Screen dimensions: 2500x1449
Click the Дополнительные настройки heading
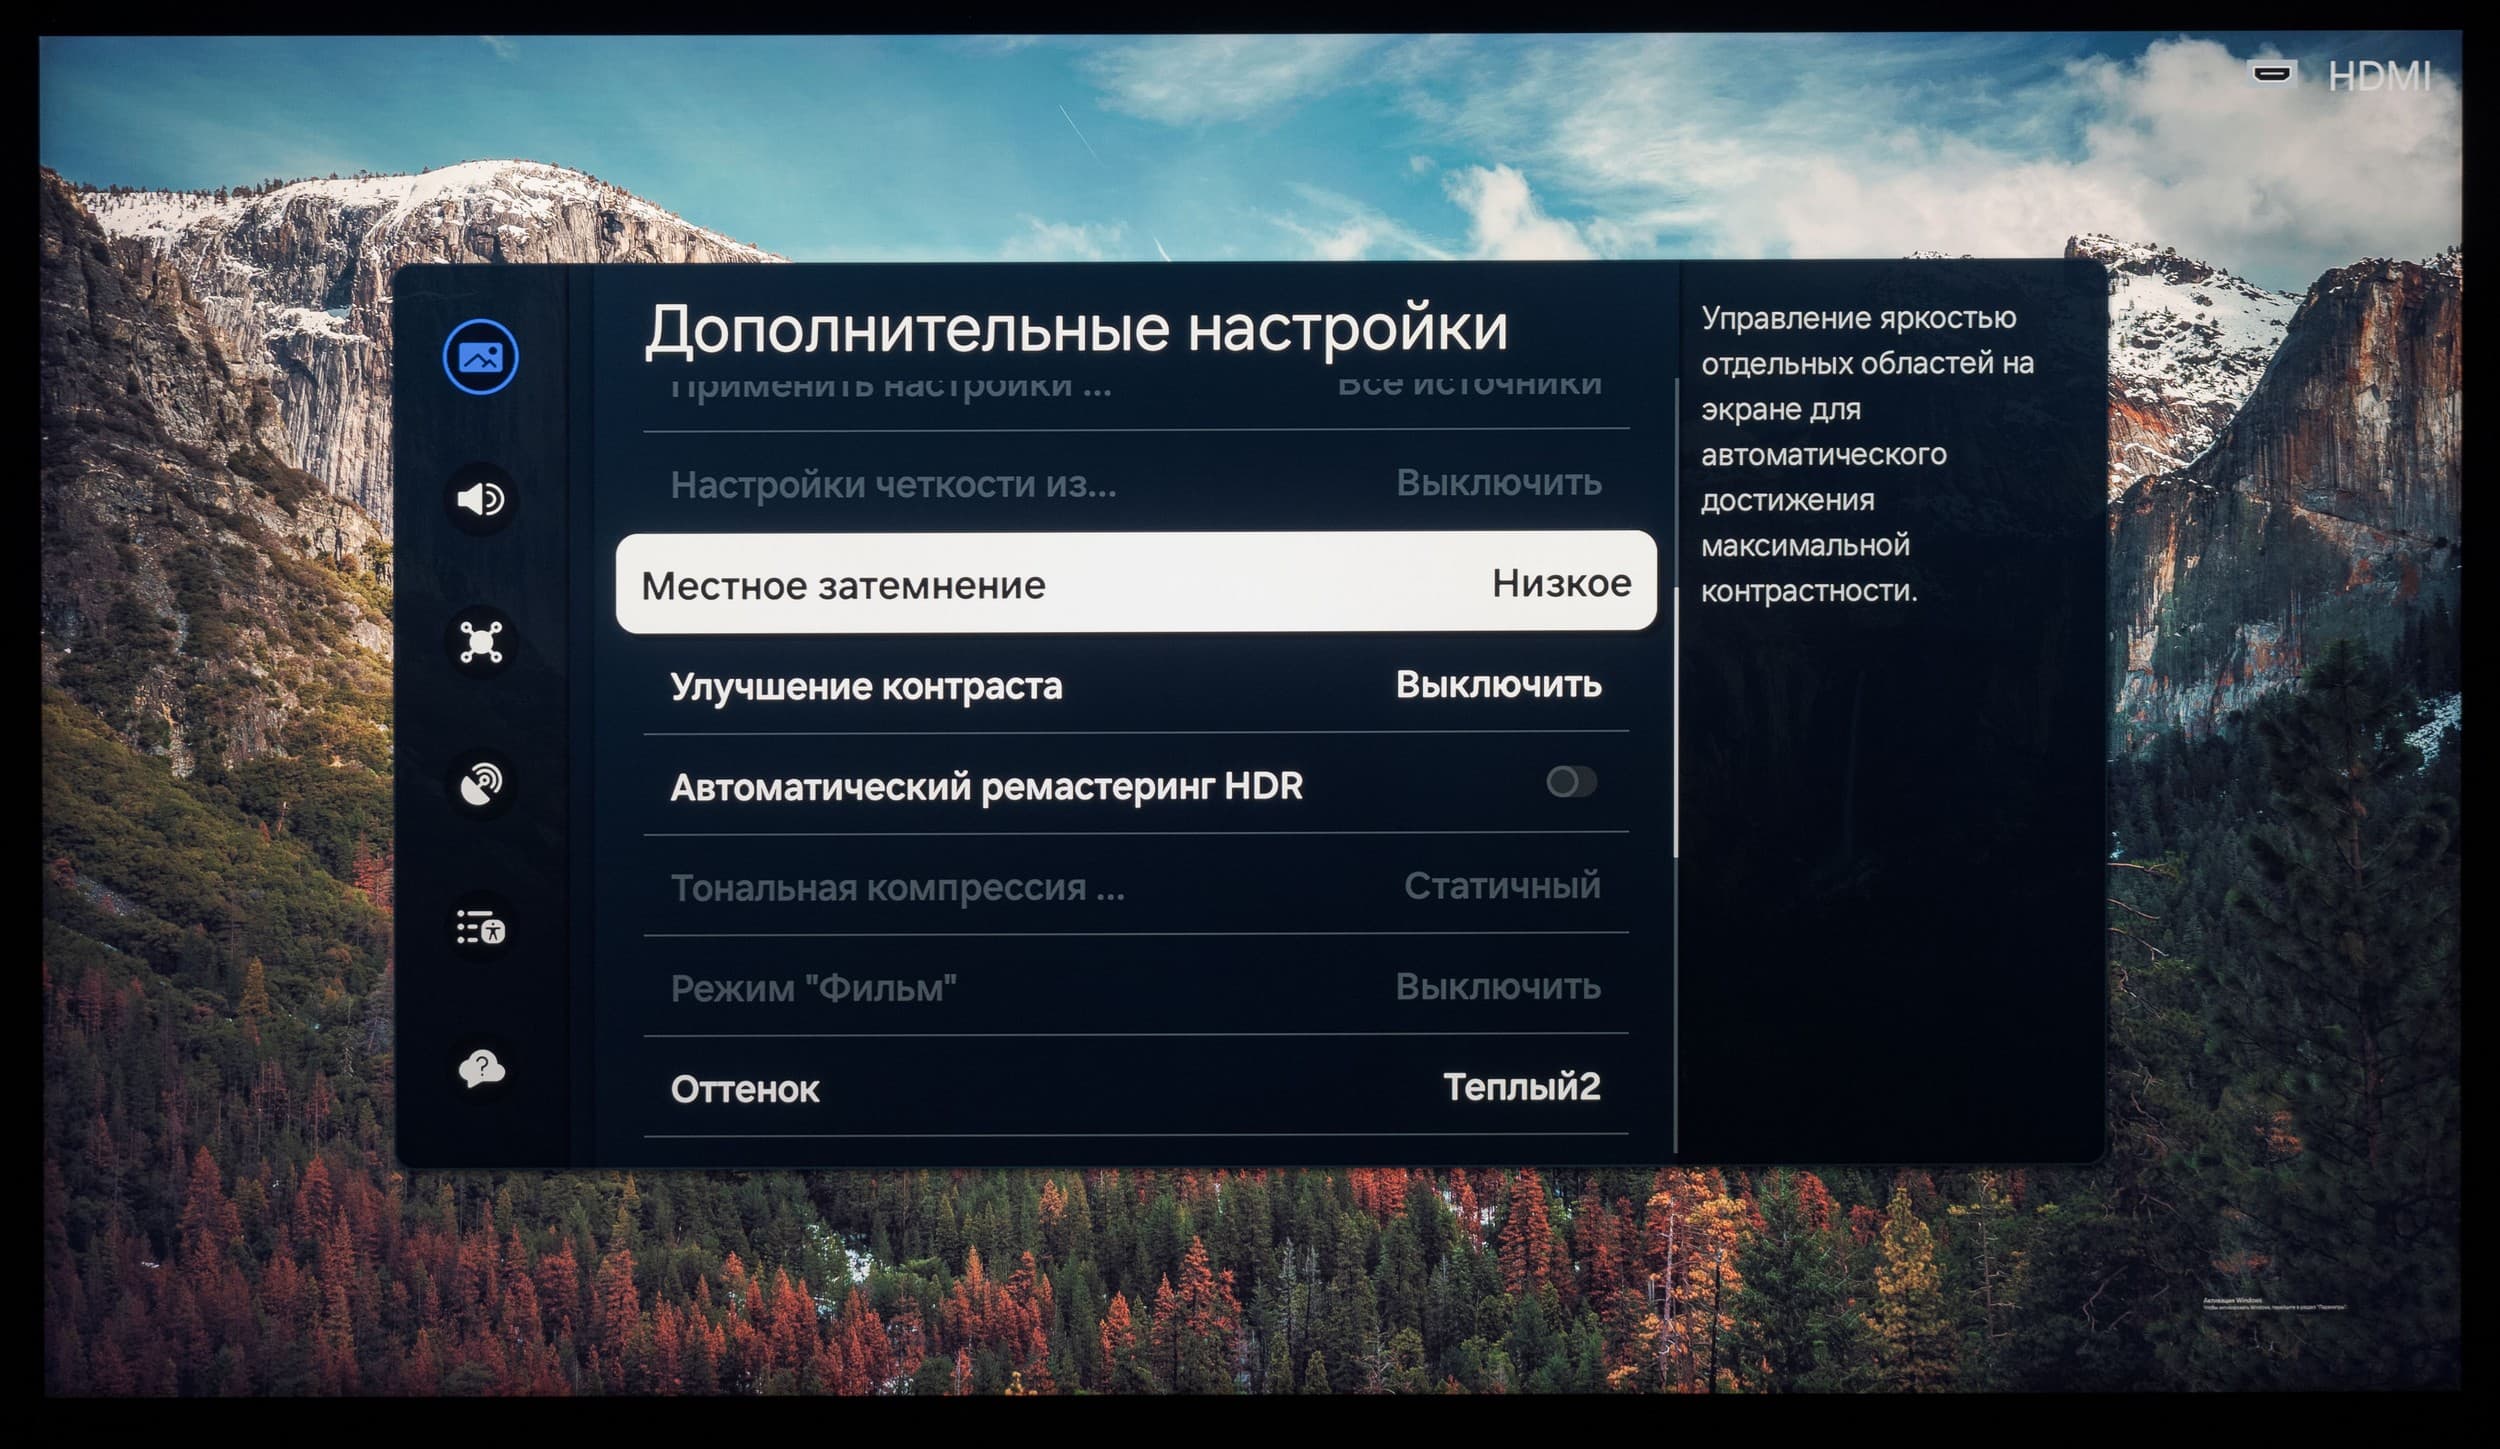(x=1075, y=329)
